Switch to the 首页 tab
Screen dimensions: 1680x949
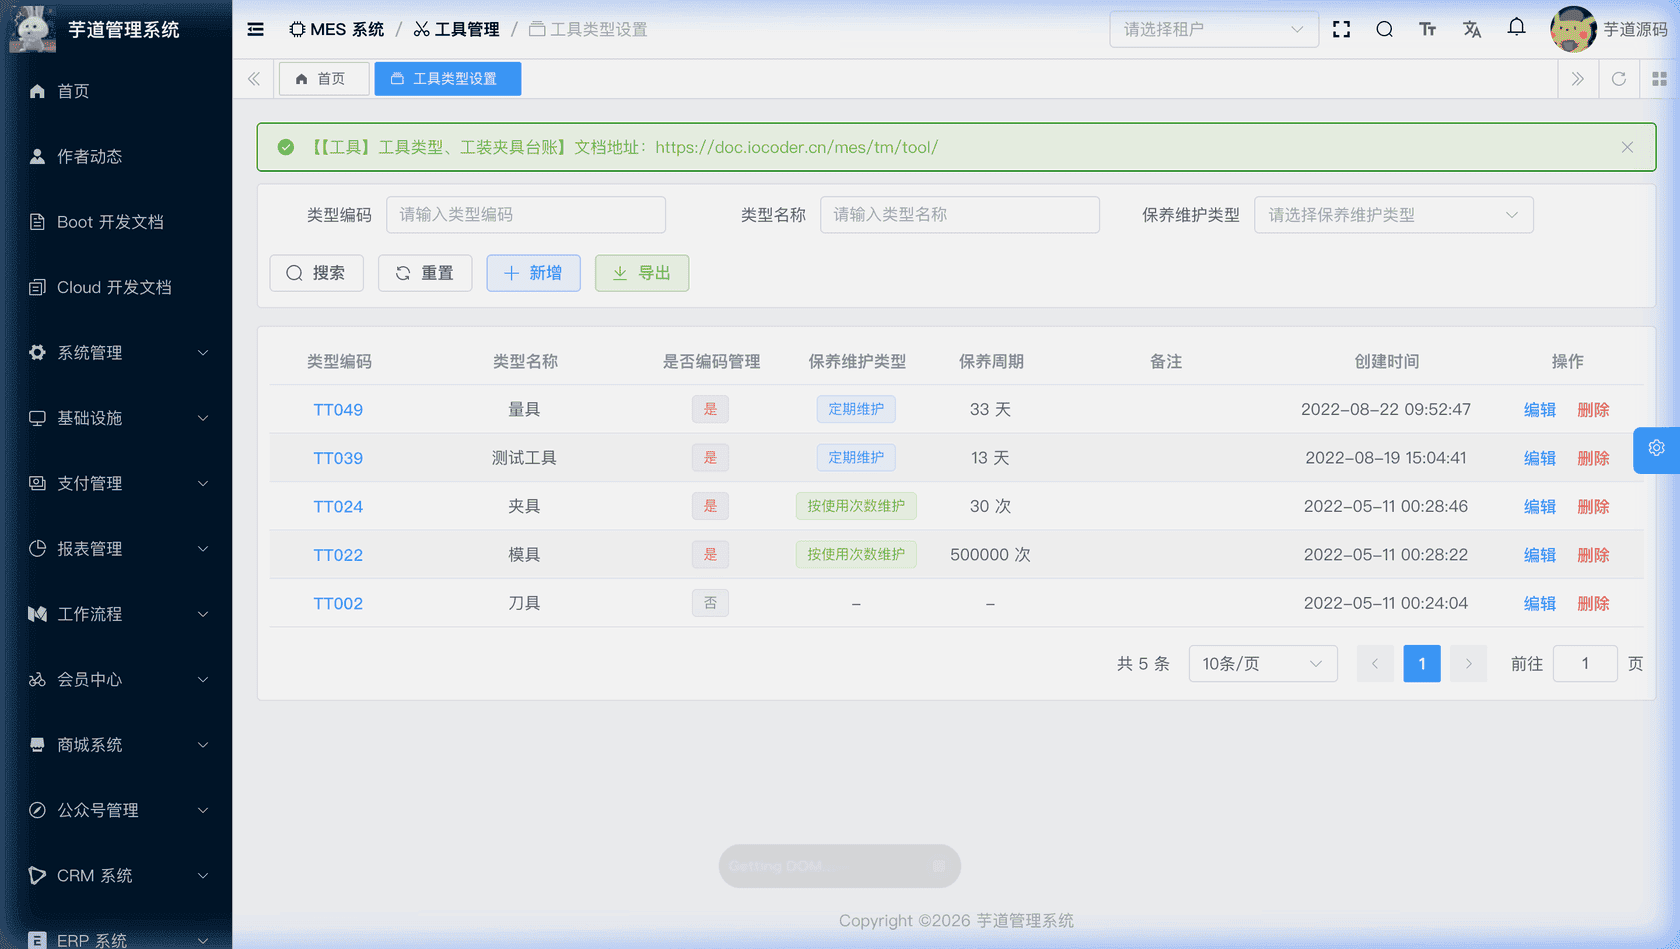(x=323, y=78)
